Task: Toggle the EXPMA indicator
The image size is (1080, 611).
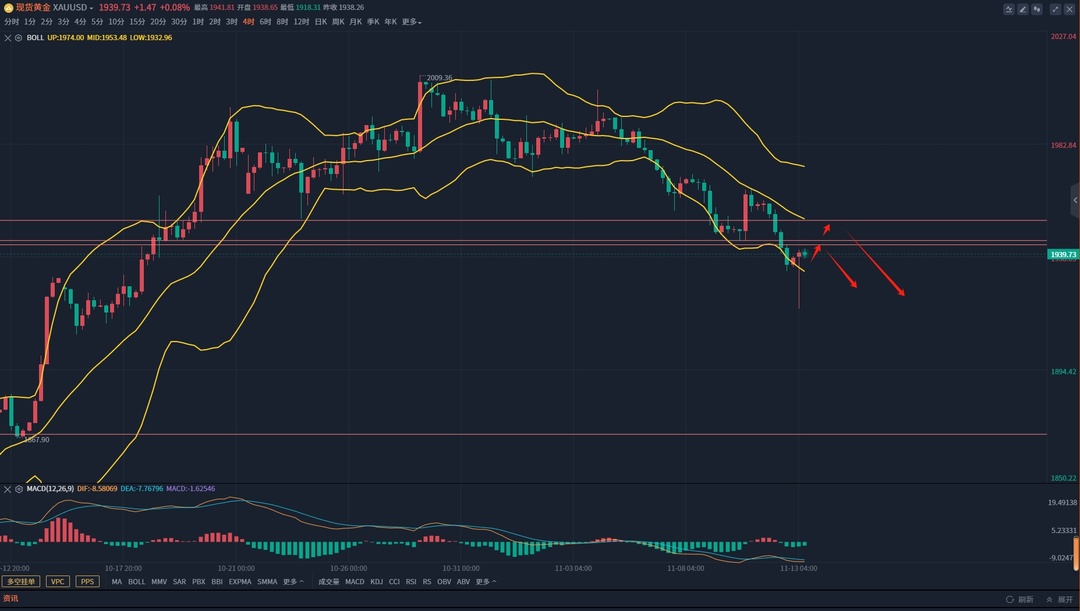Action: tap(240, 582)
